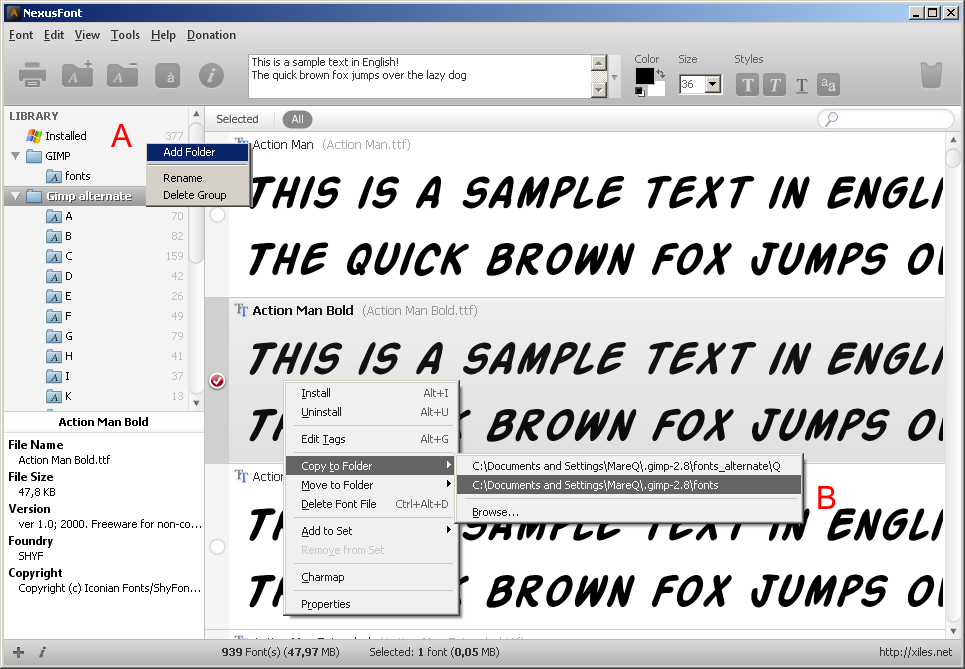The width and height of the screenshot is (965, 669).
Task: Click the info icon in the status bar
Action: 42,652
